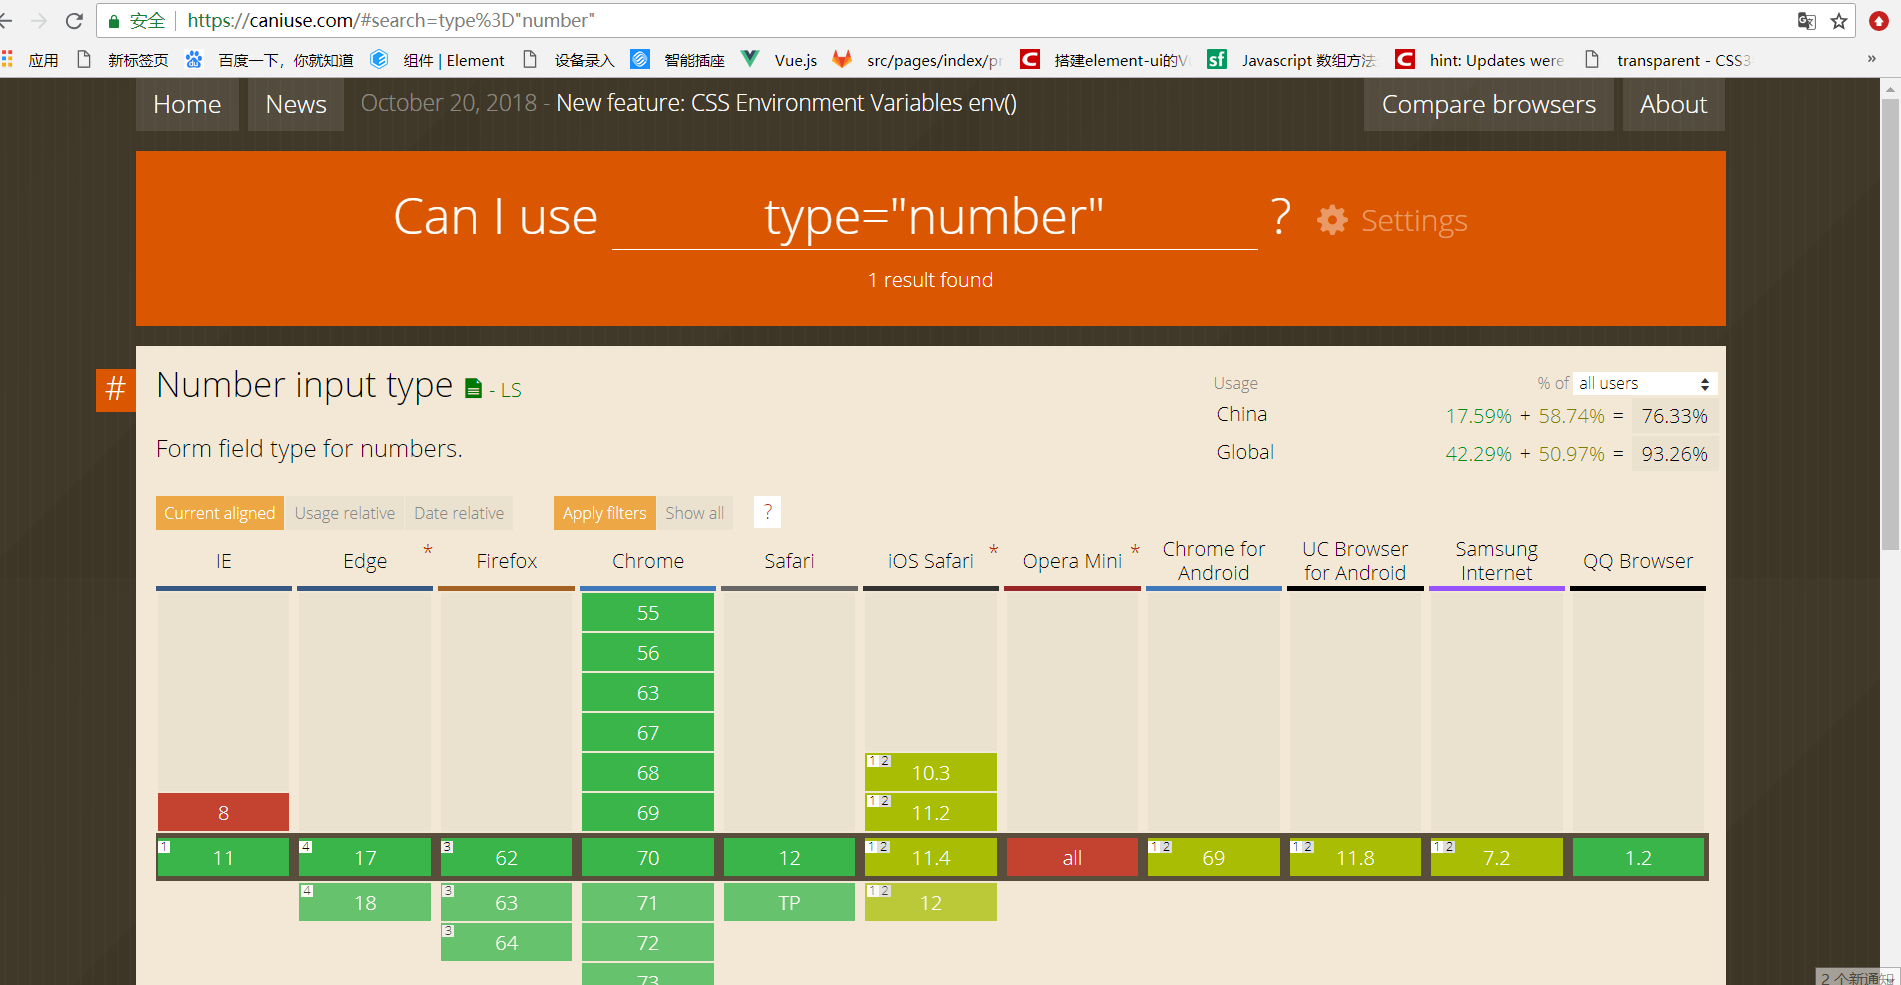1901x985 pixels.
Task: Select the IE 11 support cell
Action: tap(223, 857)
